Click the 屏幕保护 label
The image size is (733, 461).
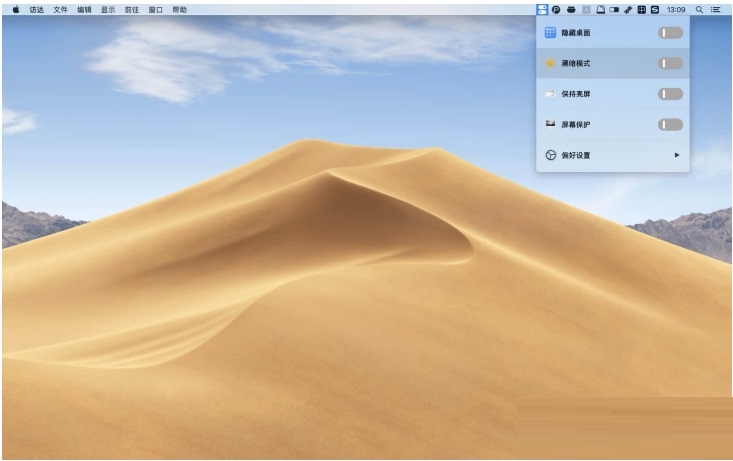point(575,124)
